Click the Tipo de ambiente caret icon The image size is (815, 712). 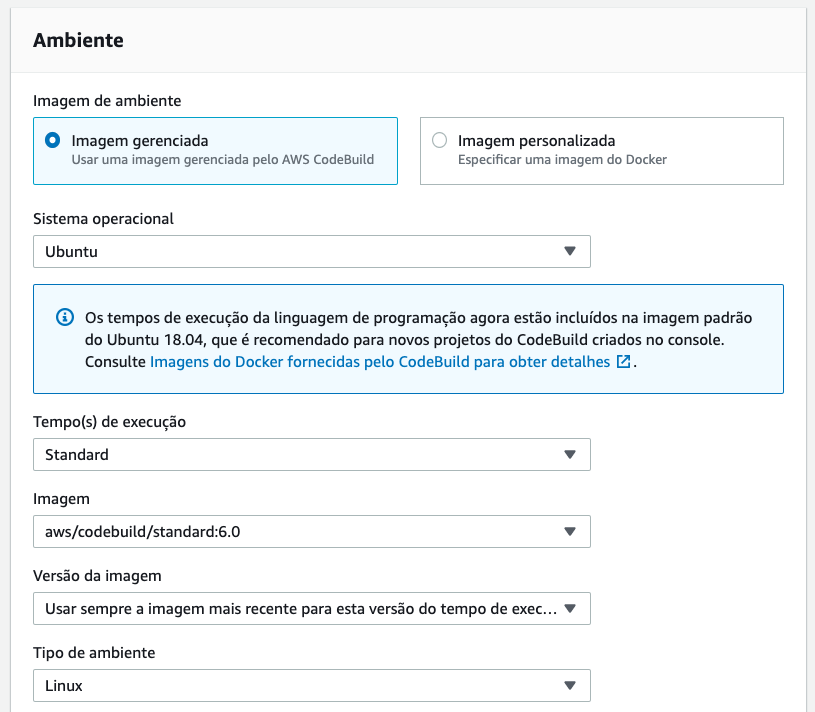click(570, 685)
